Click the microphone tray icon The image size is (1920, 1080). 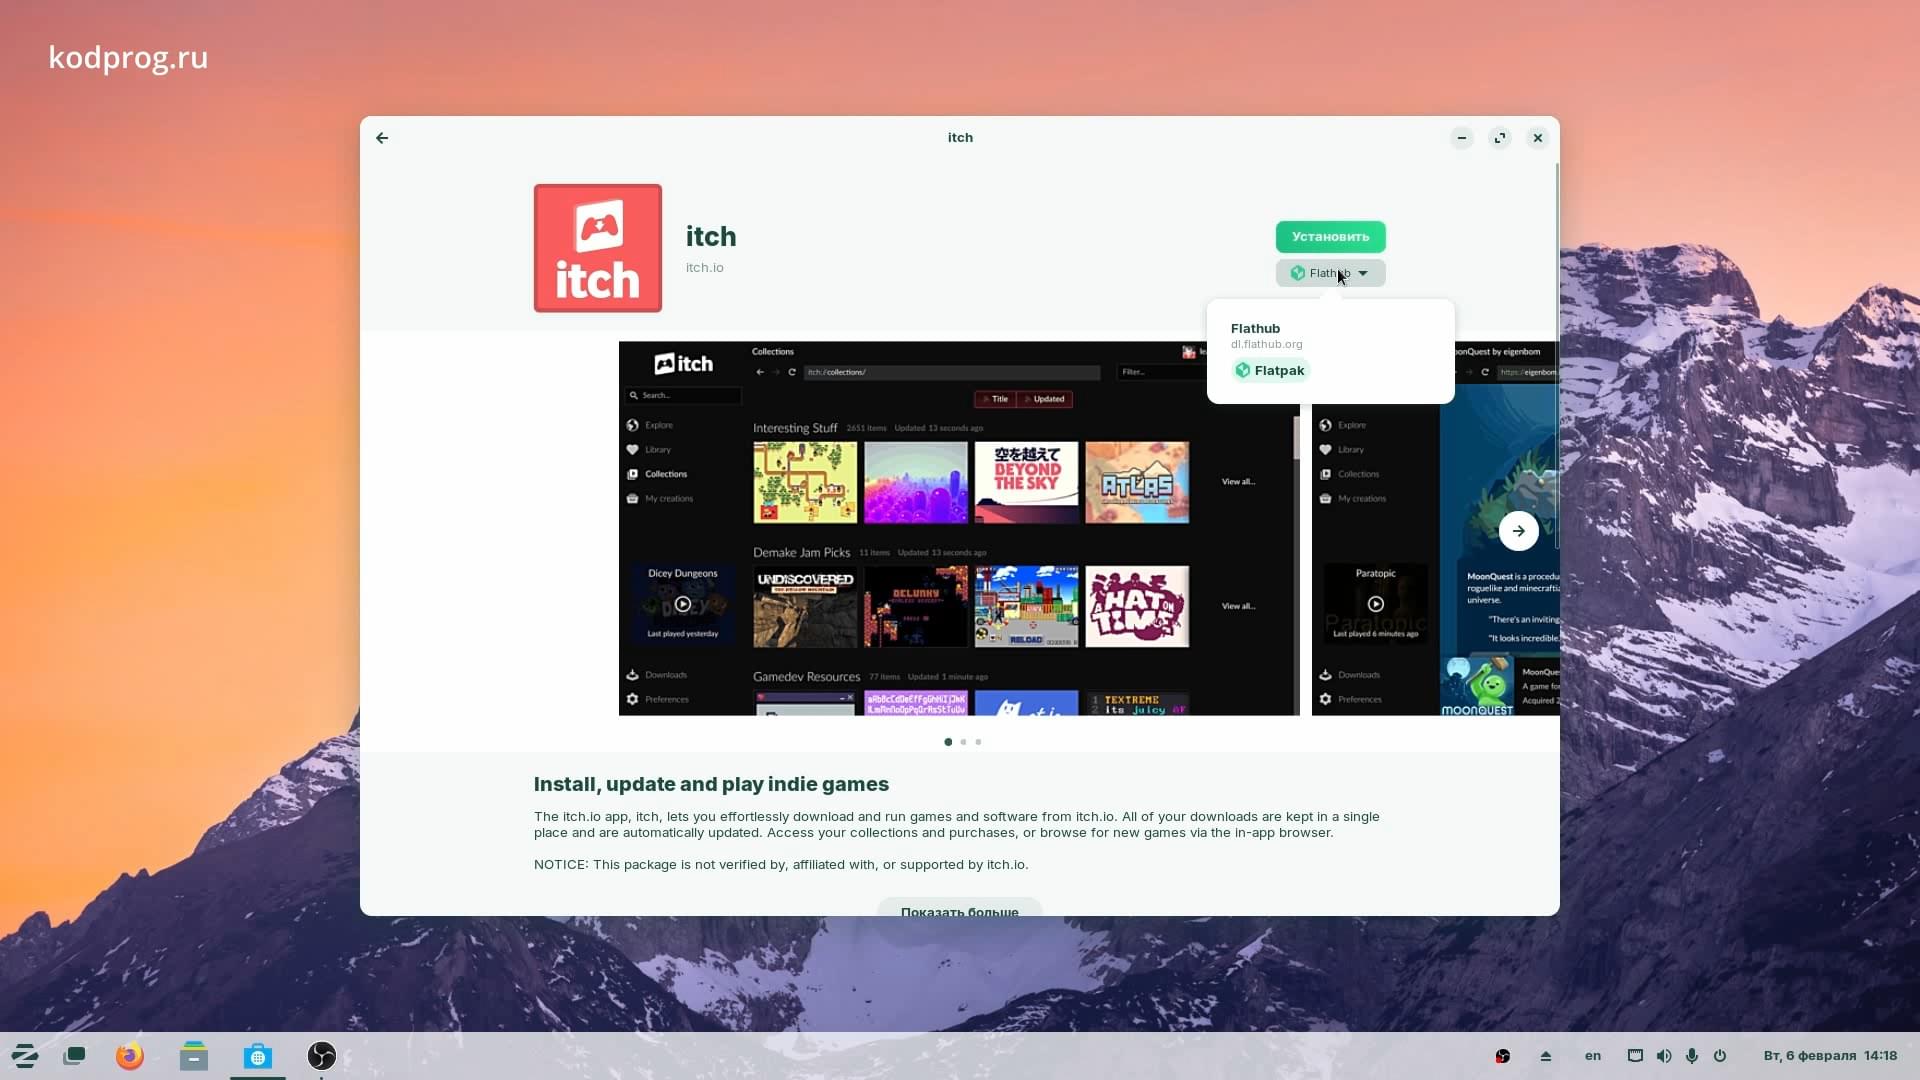pos(1692,1056)
